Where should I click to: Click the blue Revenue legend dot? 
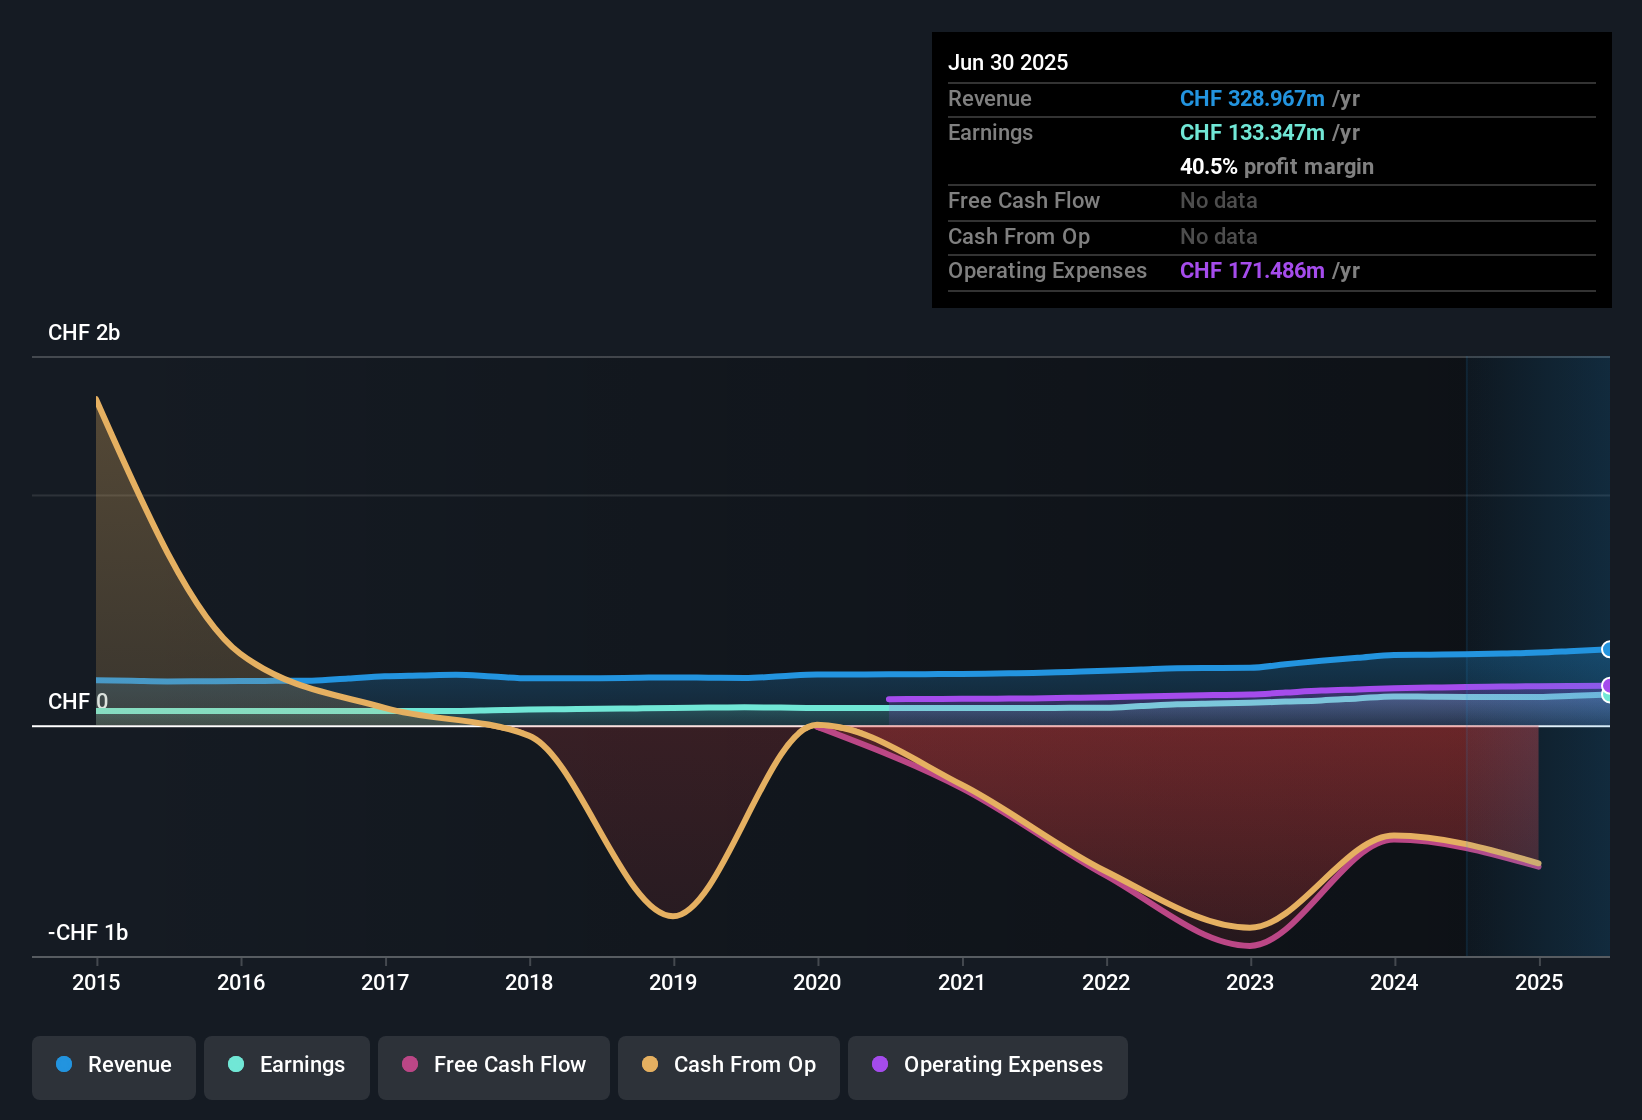(x=62, y=1065)
